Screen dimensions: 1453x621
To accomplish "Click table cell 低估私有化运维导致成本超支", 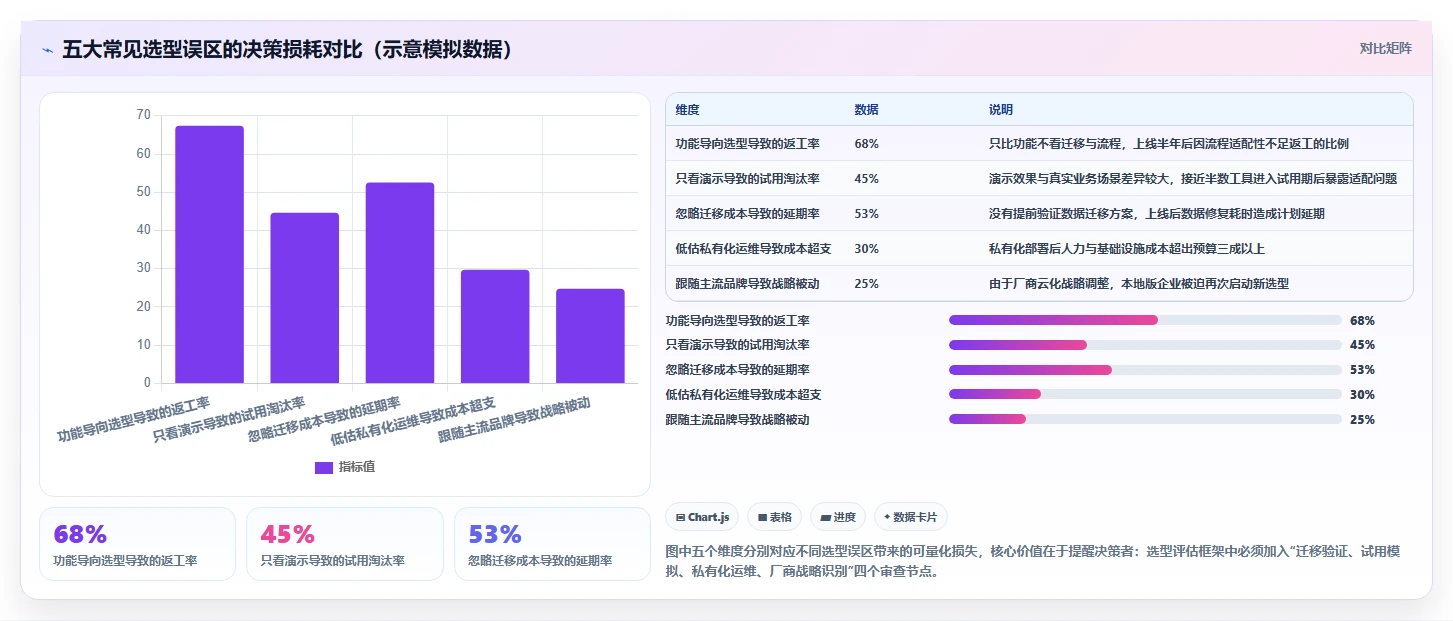I will click(753, 249).
